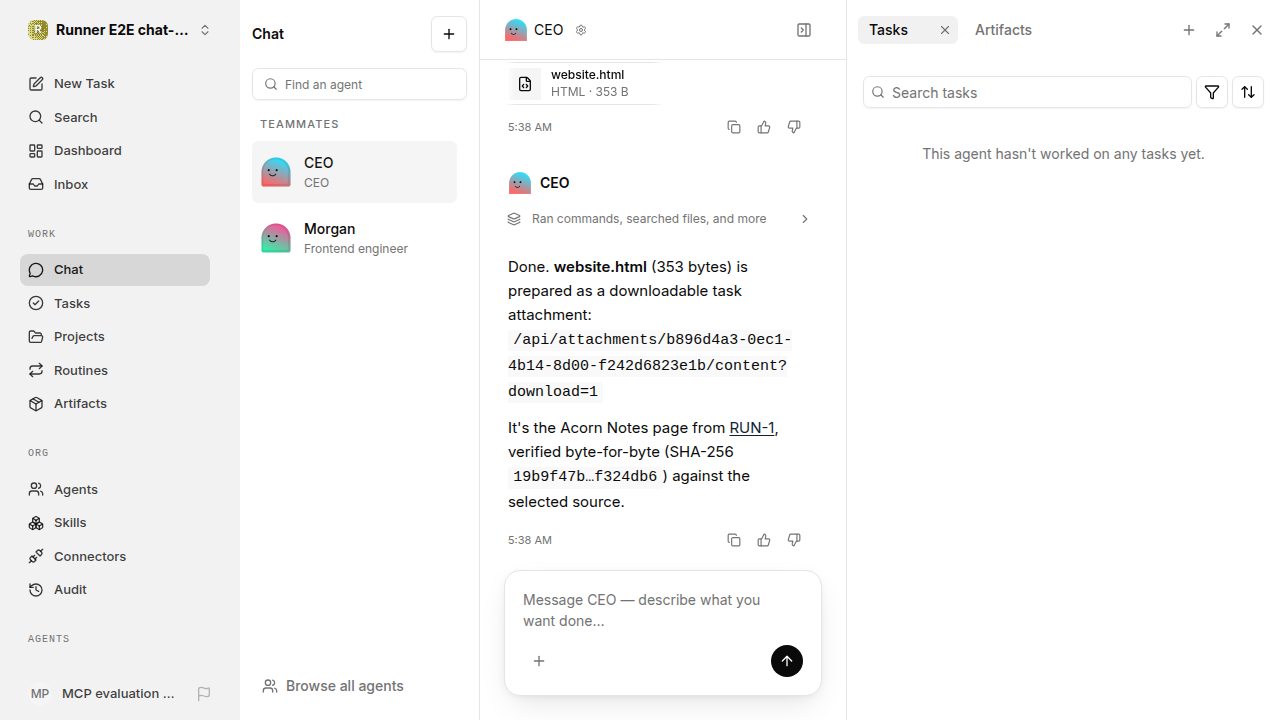Open Routines page

(x=115, y=370)
